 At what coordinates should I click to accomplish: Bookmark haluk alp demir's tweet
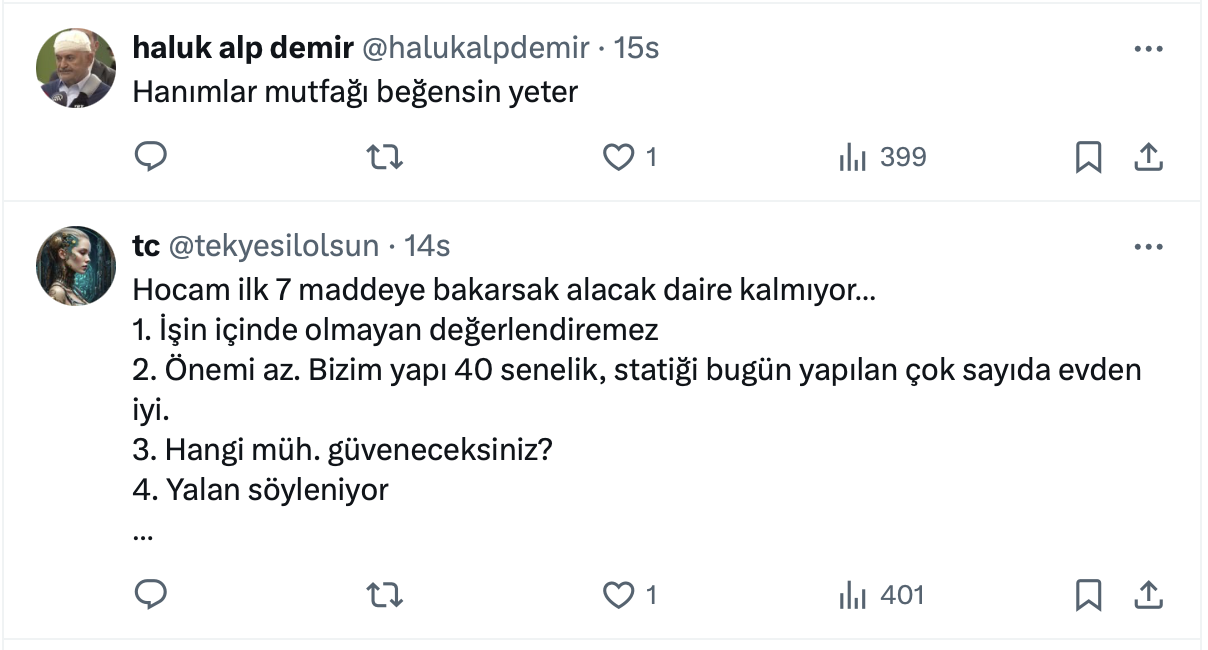pyautogui.click(x=1088, y=157)
